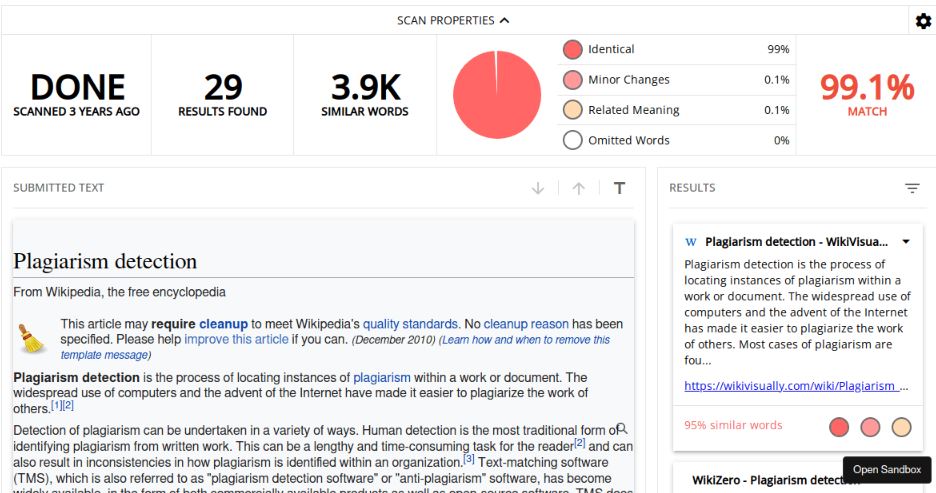Toggle the Minor Changes circle
936x493 pixels.
pos(572,80)
